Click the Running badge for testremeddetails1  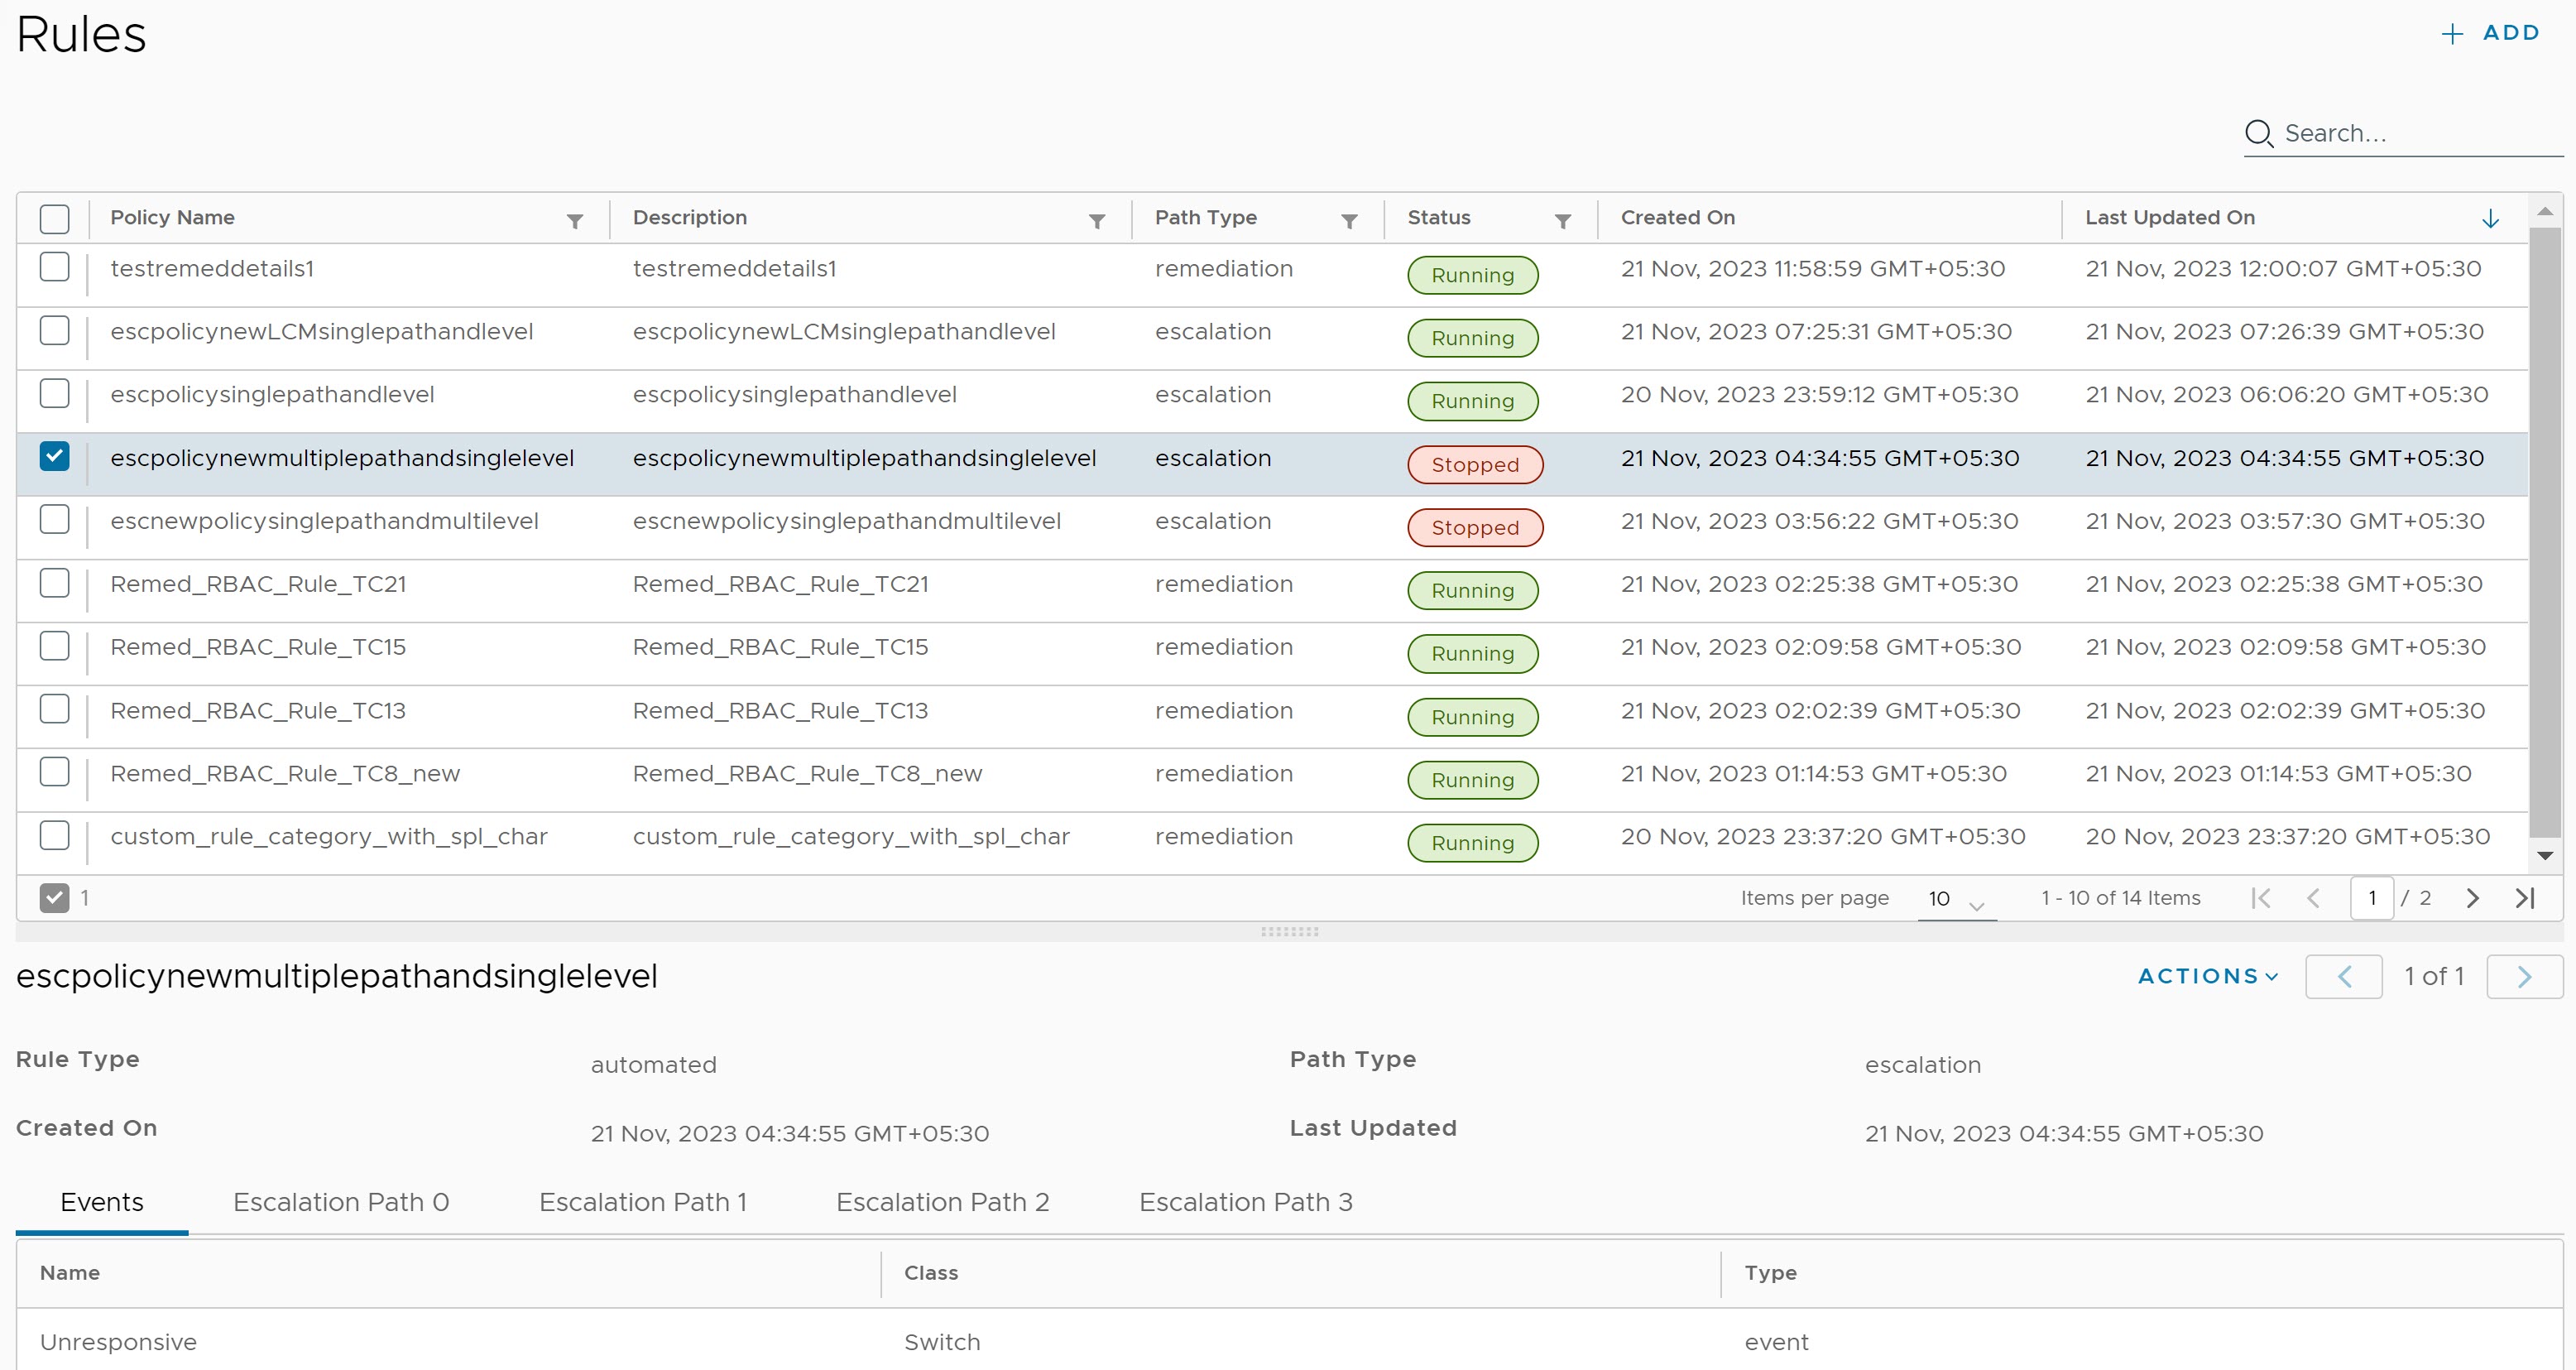point(1473,275)
